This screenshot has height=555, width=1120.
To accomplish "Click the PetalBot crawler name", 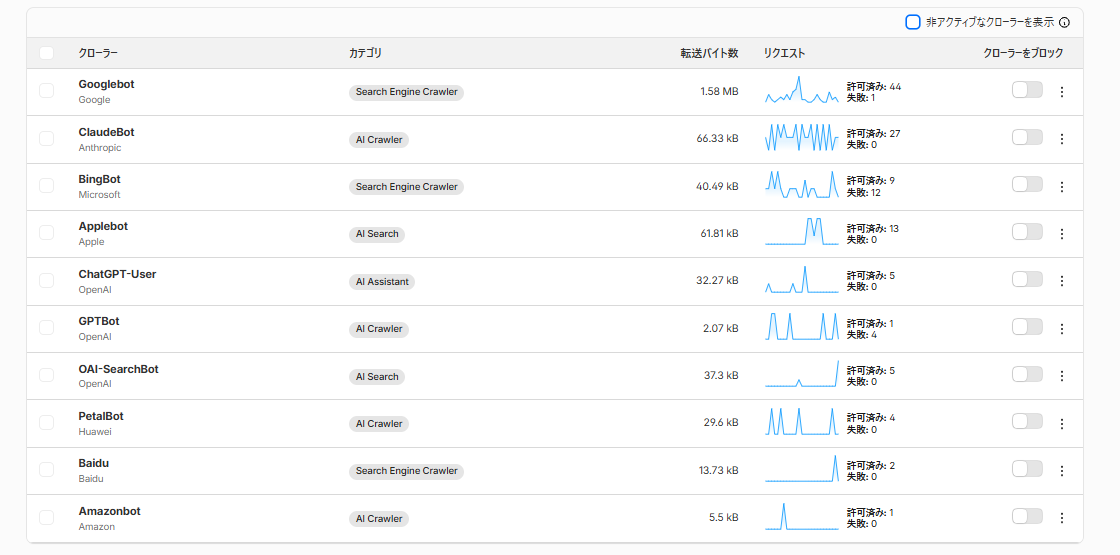I will click(x=101, y=416).
